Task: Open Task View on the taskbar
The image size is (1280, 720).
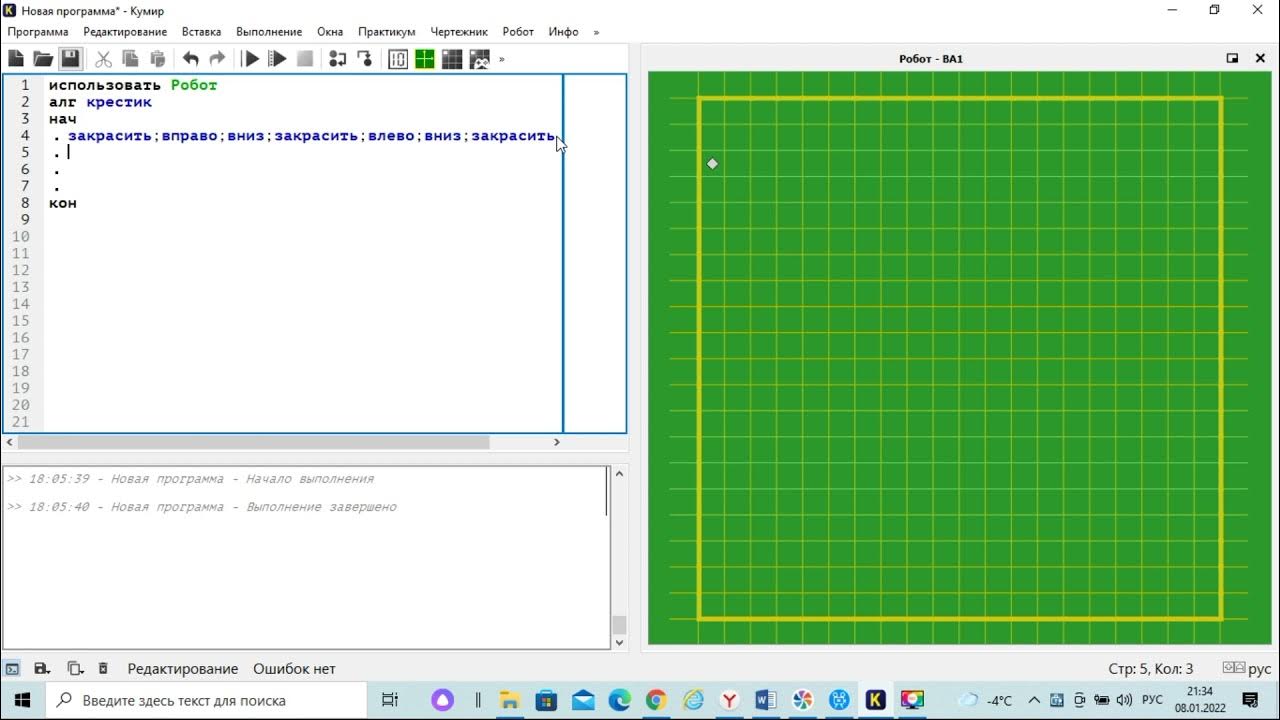Action: (390, 700)
